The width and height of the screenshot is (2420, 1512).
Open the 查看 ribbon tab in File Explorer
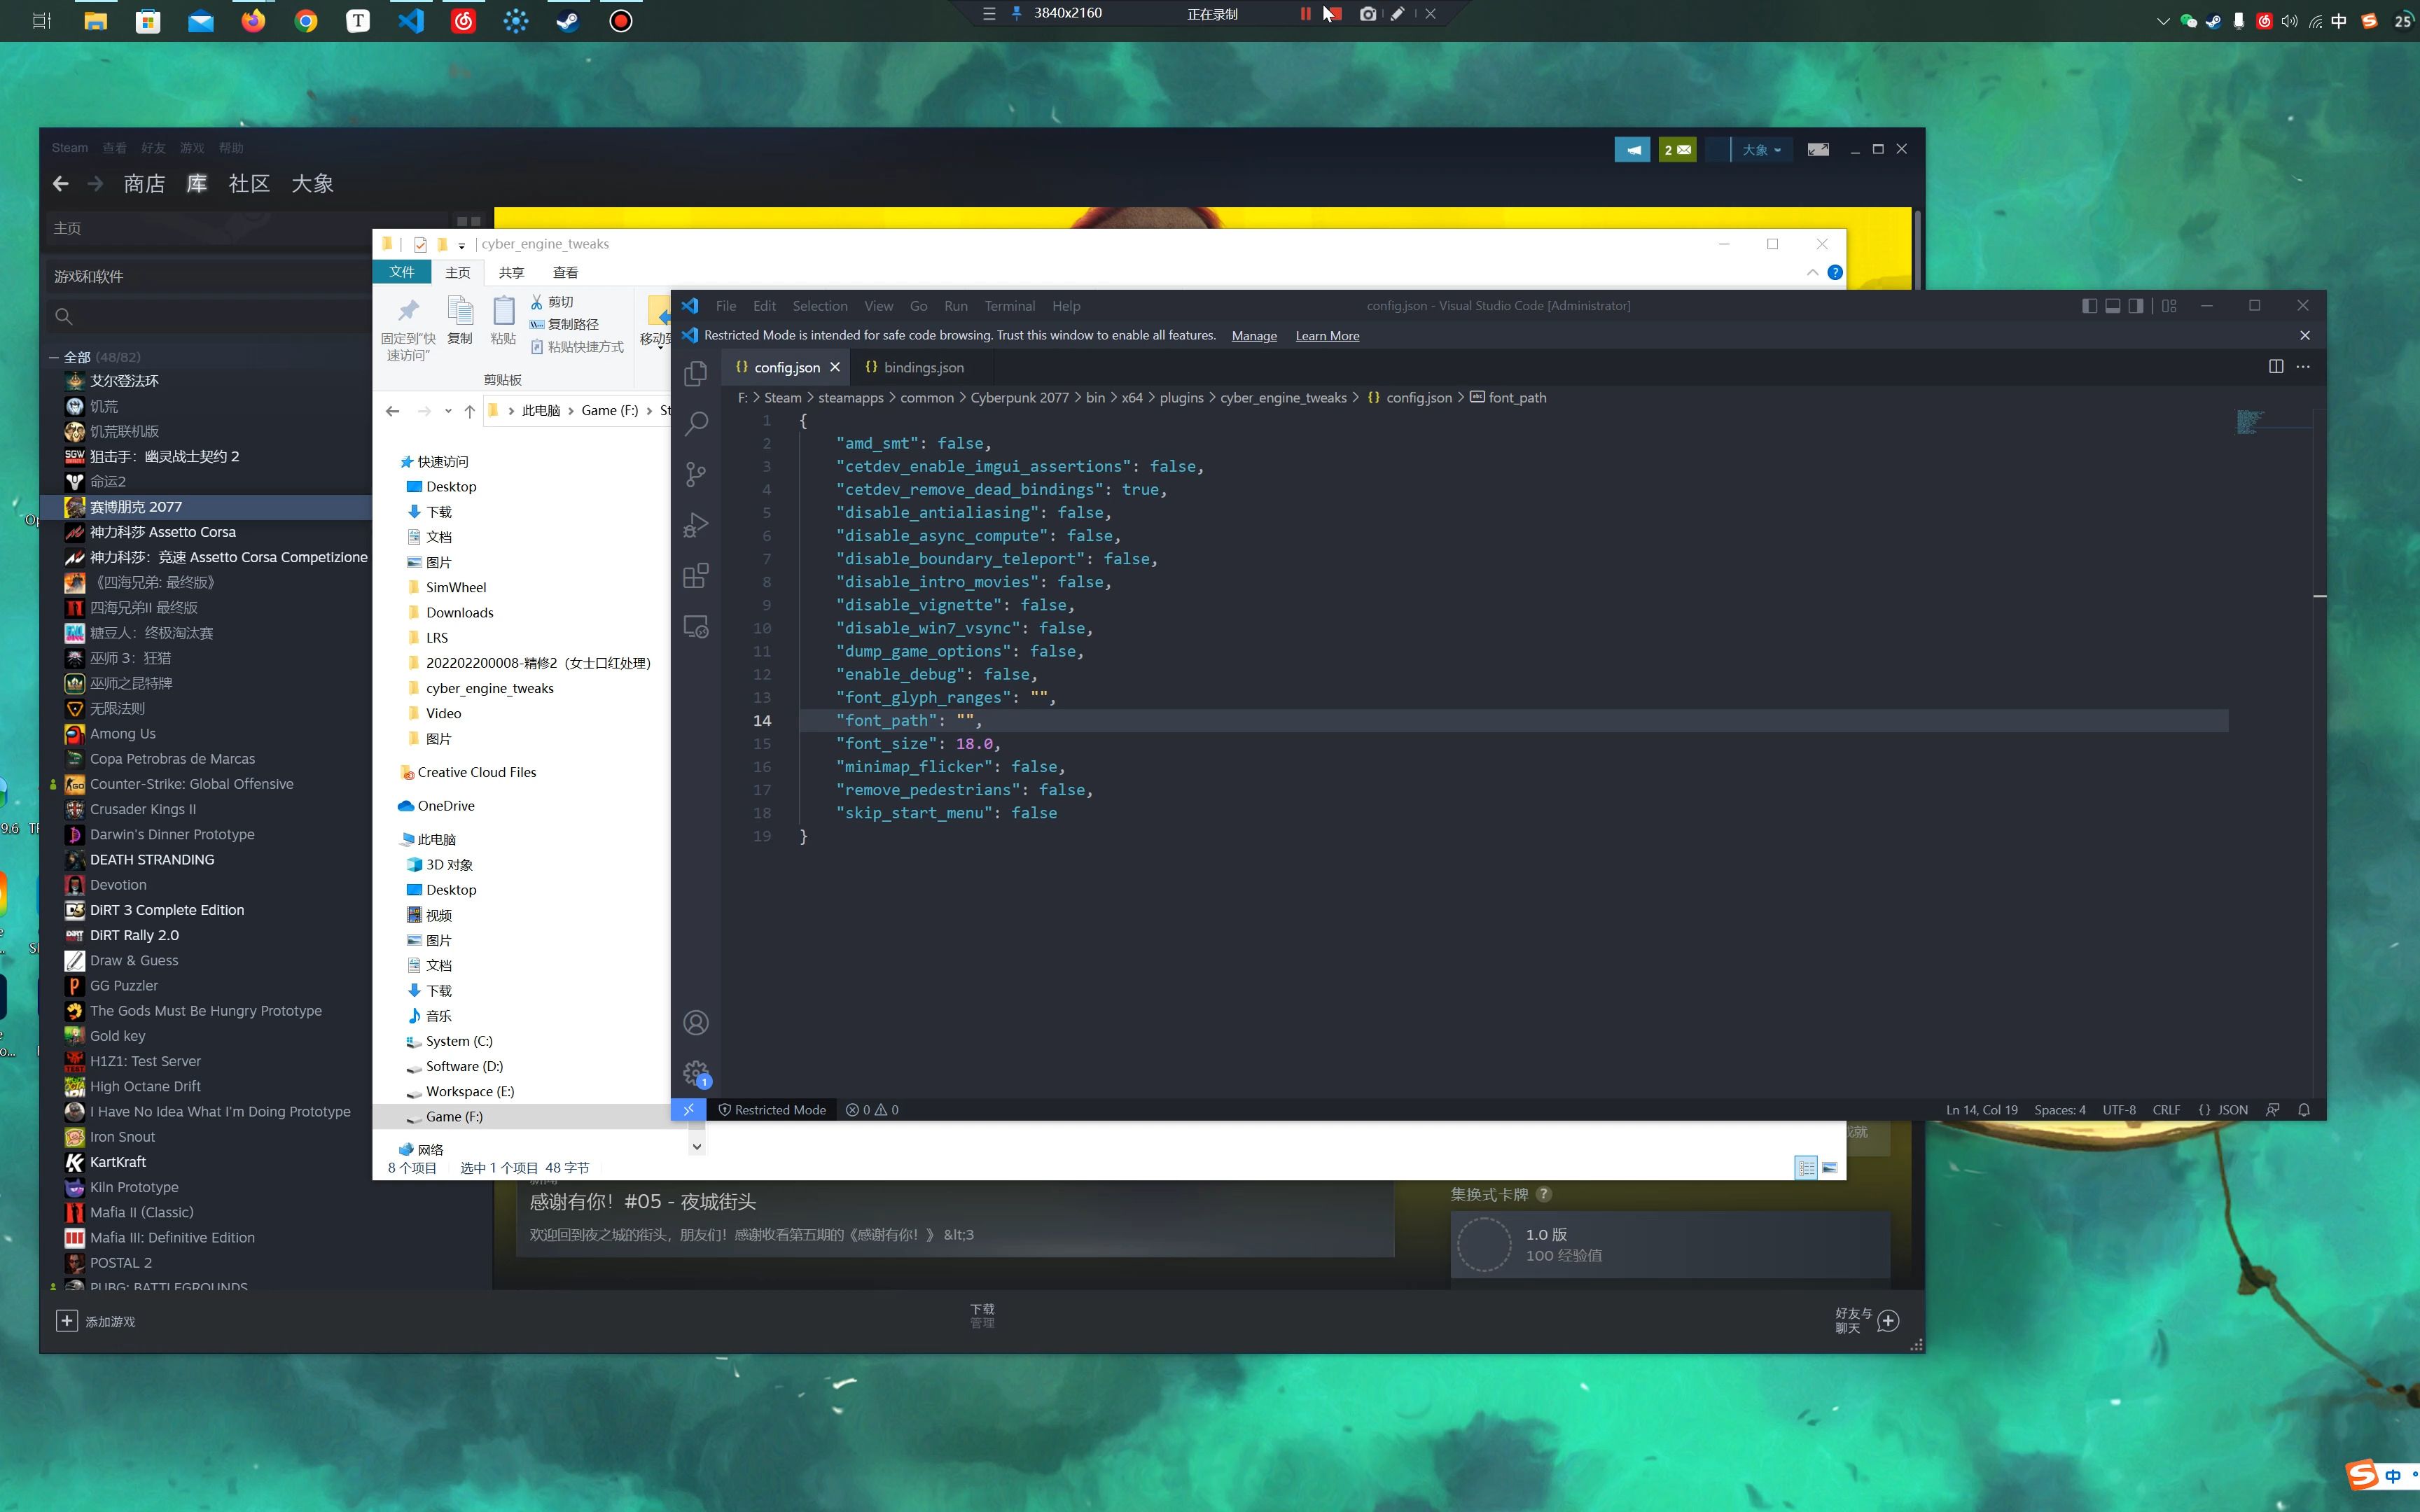pyautogui.click(x=566, y=272)
